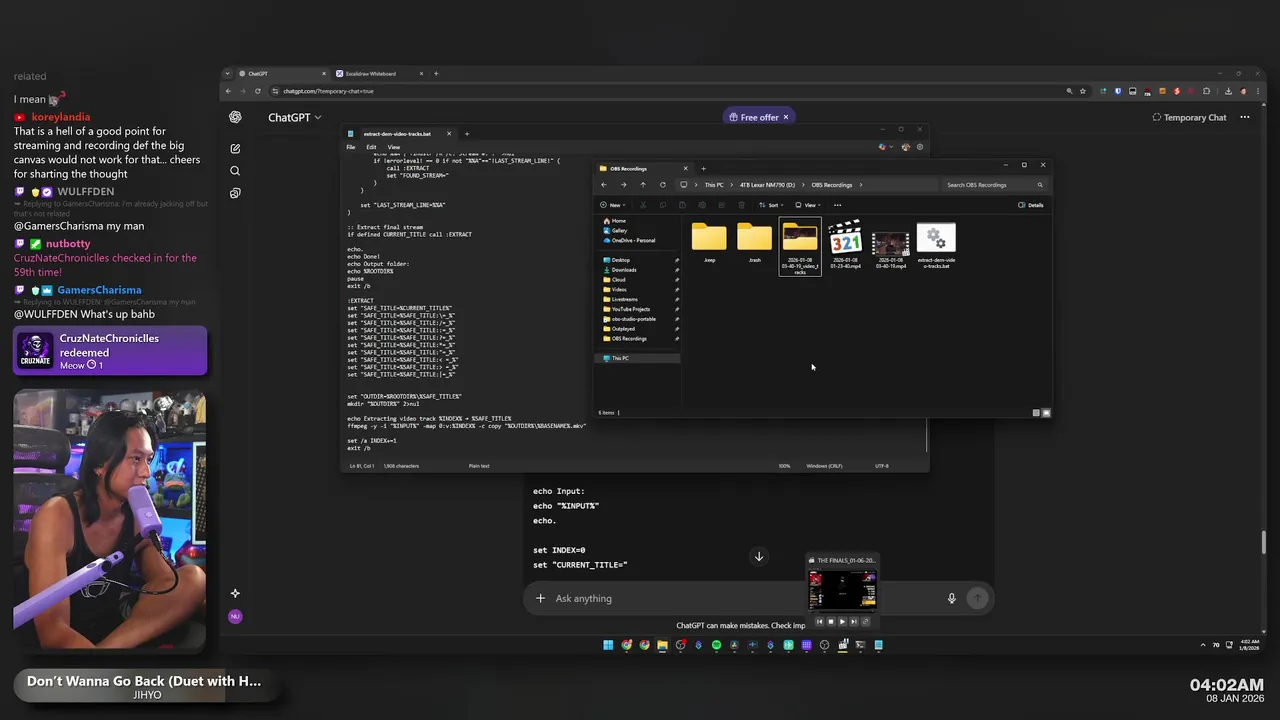
Task: Jump to latest with the down-arrow button
Action: (759, 556)
